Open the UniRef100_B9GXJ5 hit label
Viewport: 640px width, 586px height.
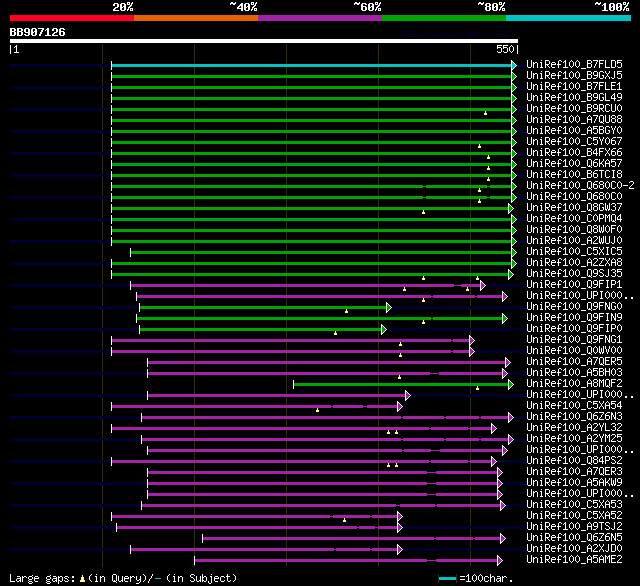[574, 75]
